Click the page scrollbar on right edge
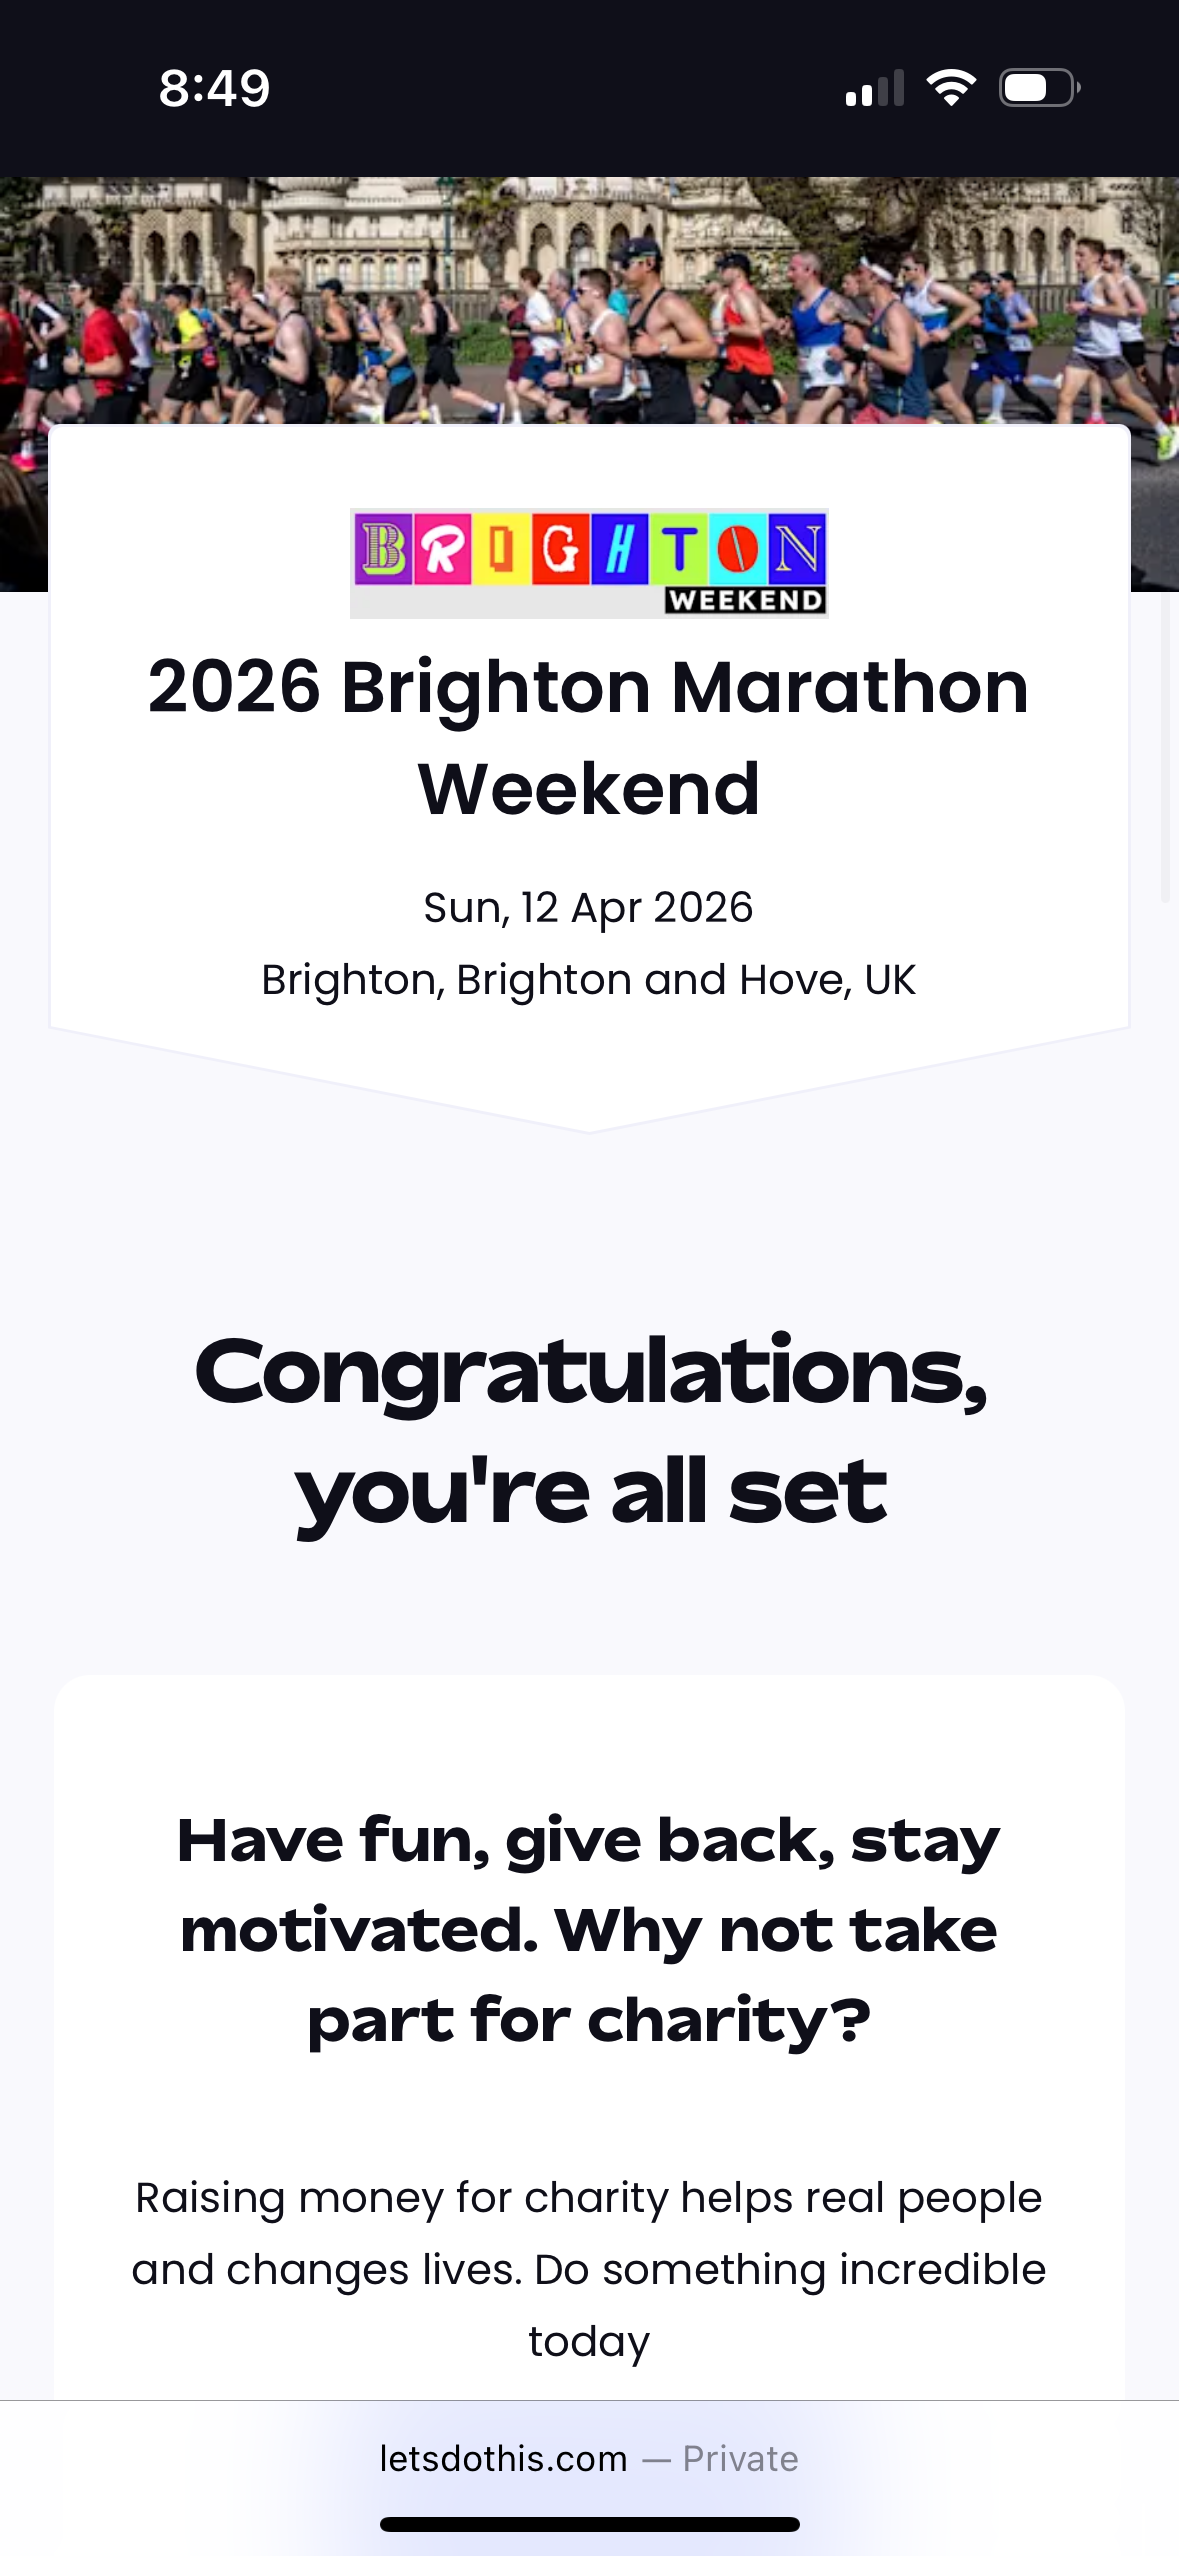The image size is (1179, 2556). tap(1164, 750)
